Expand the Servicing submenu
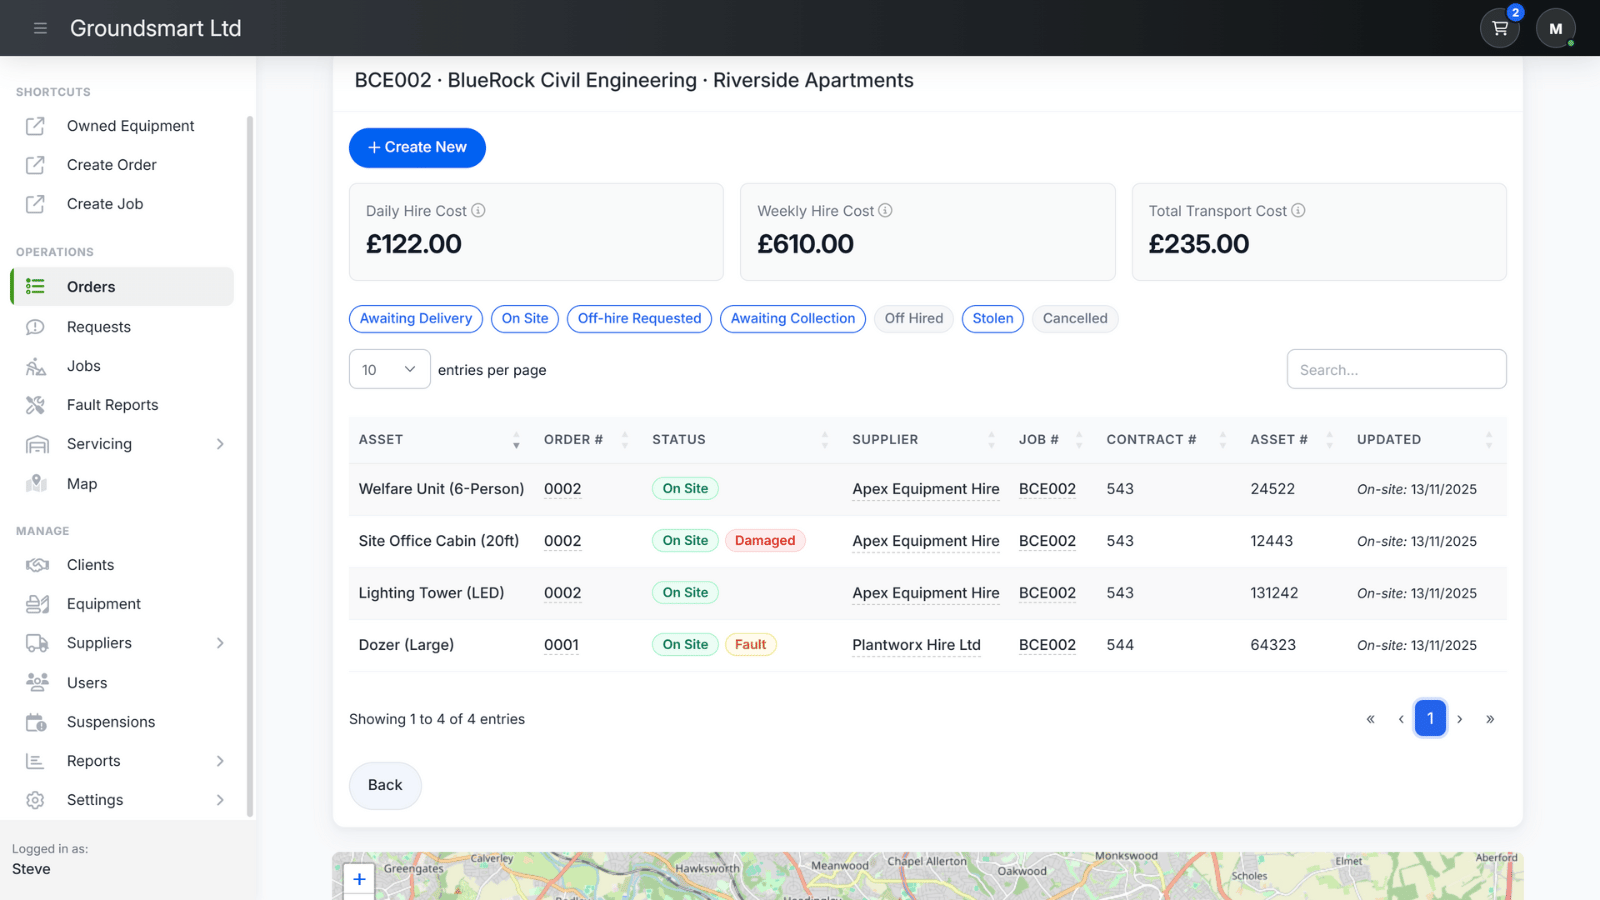 pos(99,444)
